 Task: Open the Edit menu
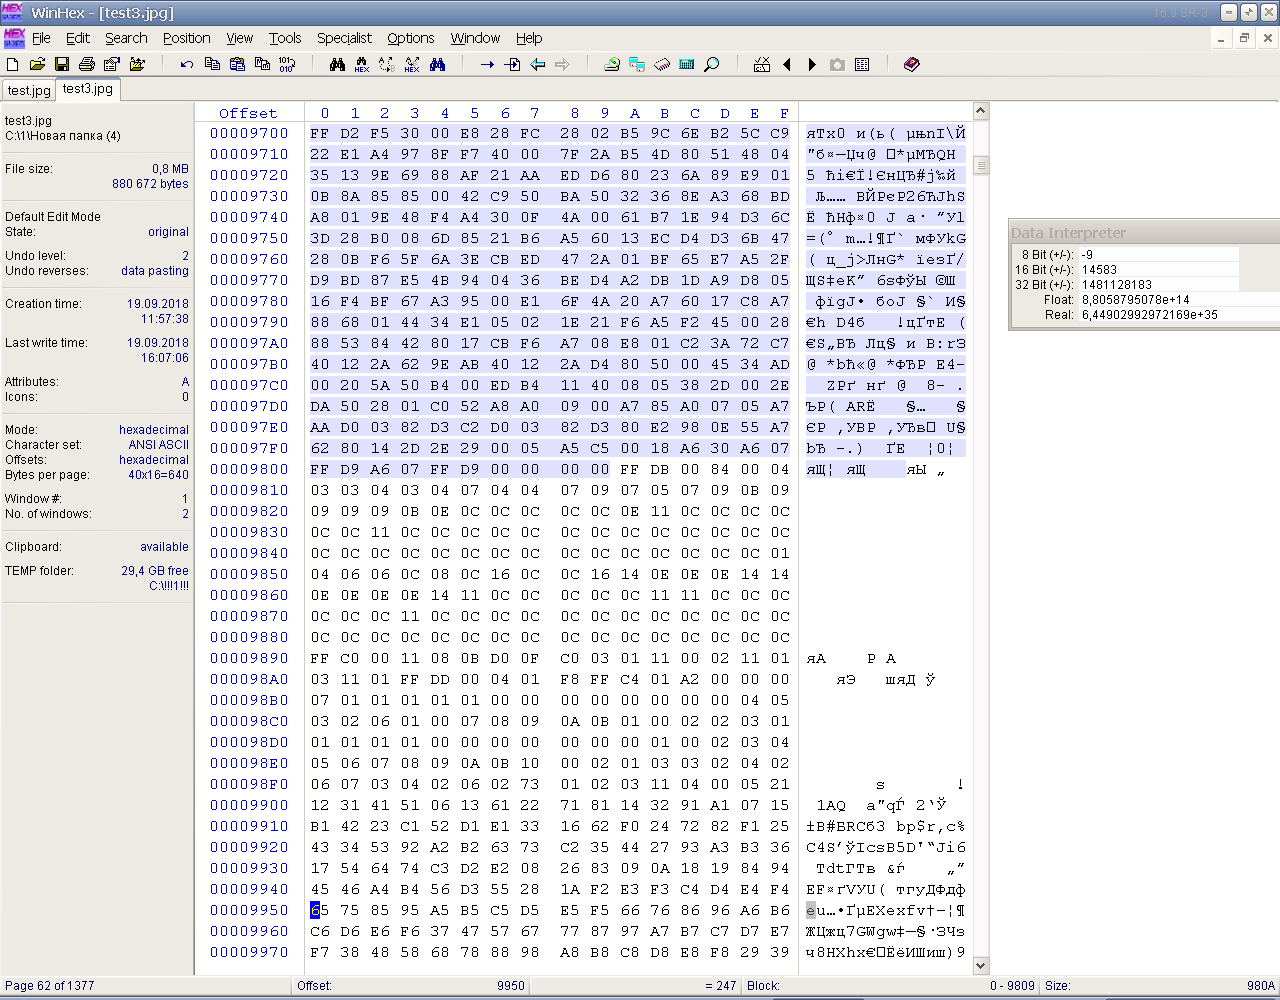click(x=78, y=38)
